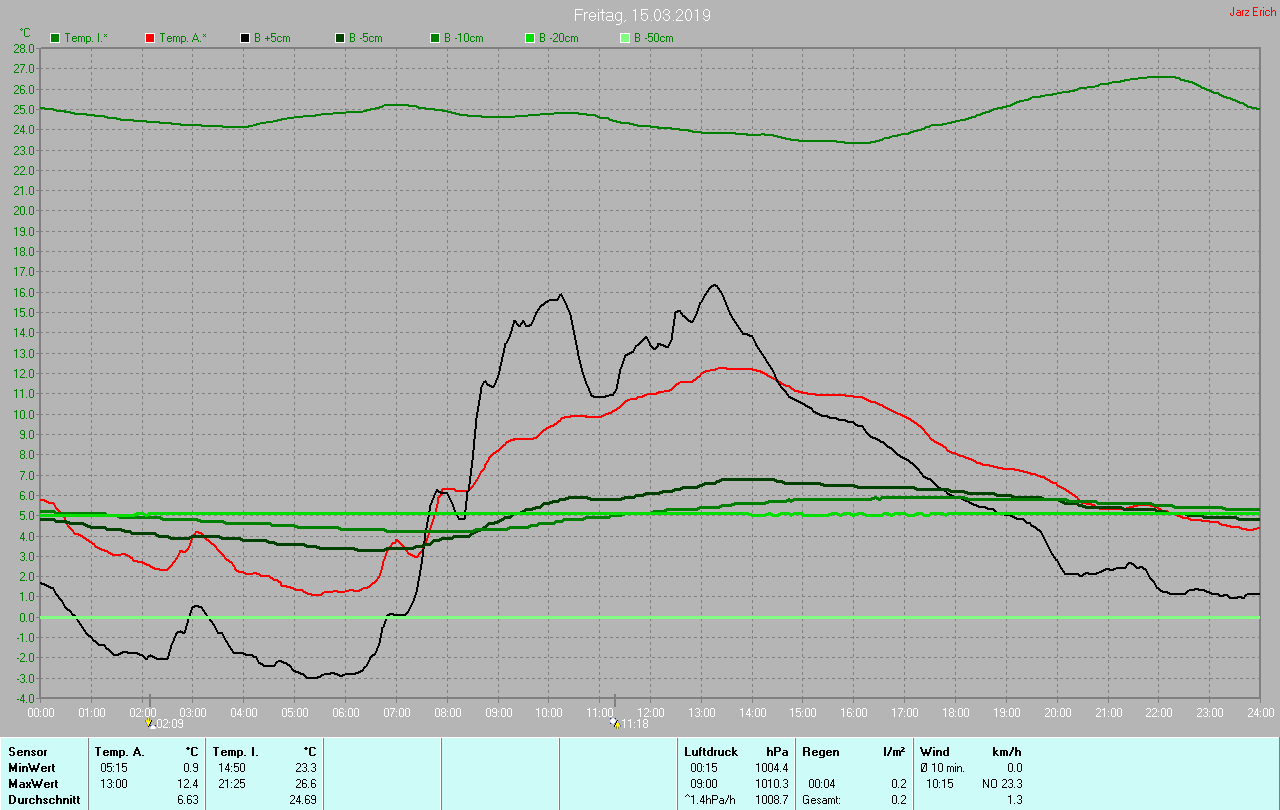
Task: Click the Sensor column header
Action: [27, 751]
